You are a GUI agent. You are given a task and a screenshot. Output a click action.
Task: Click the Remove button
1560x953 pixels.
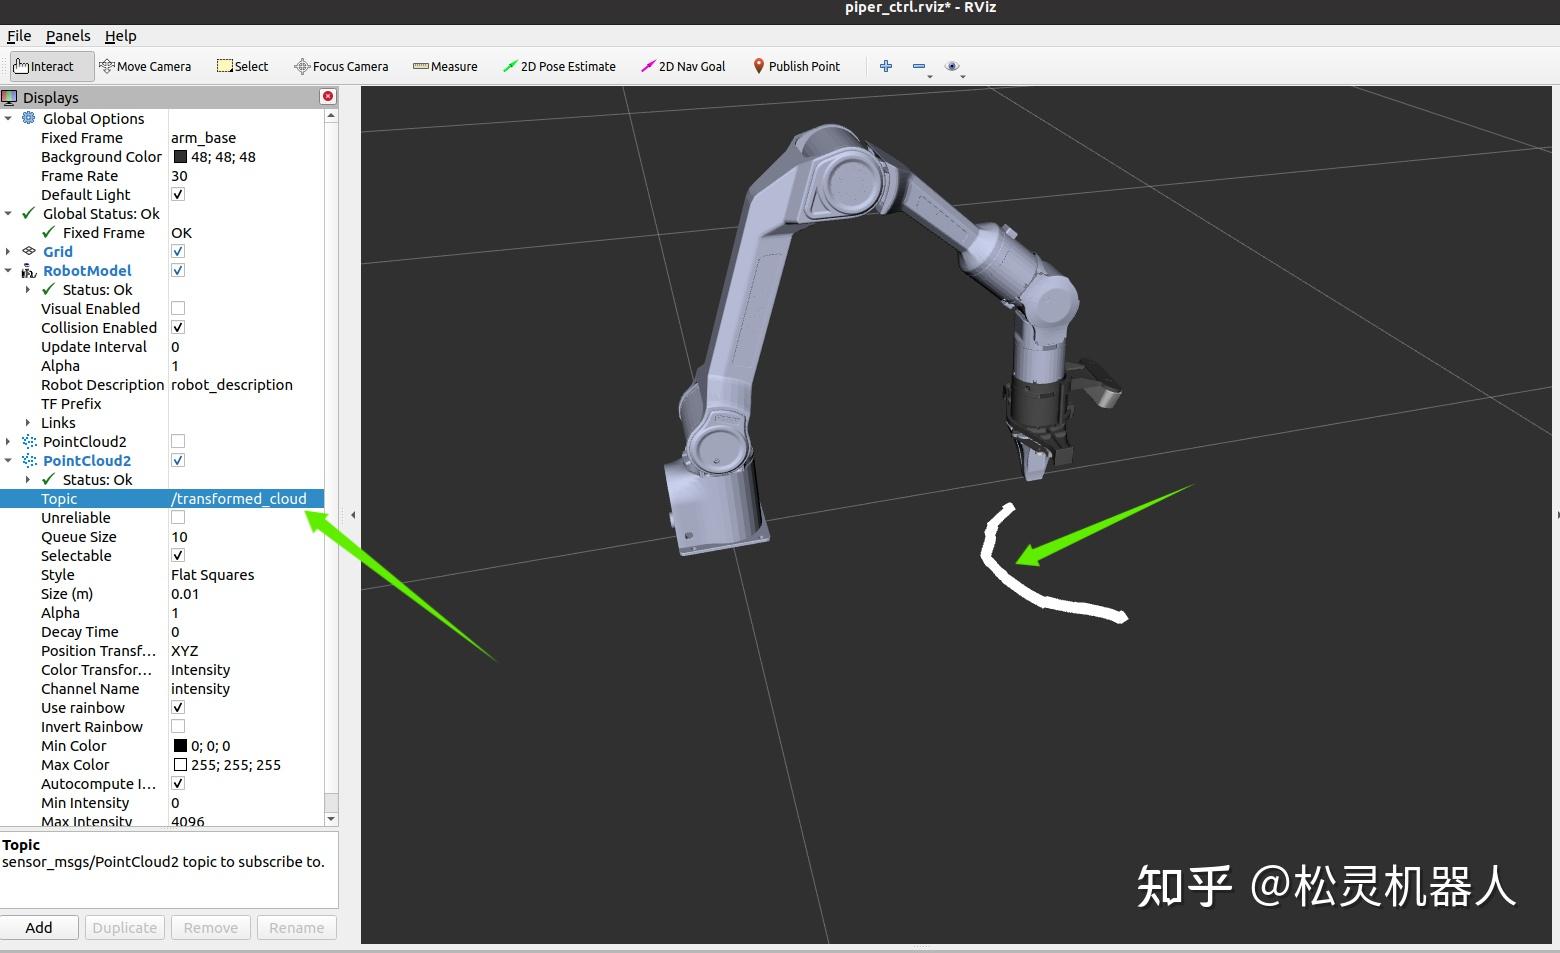(211, 927)
